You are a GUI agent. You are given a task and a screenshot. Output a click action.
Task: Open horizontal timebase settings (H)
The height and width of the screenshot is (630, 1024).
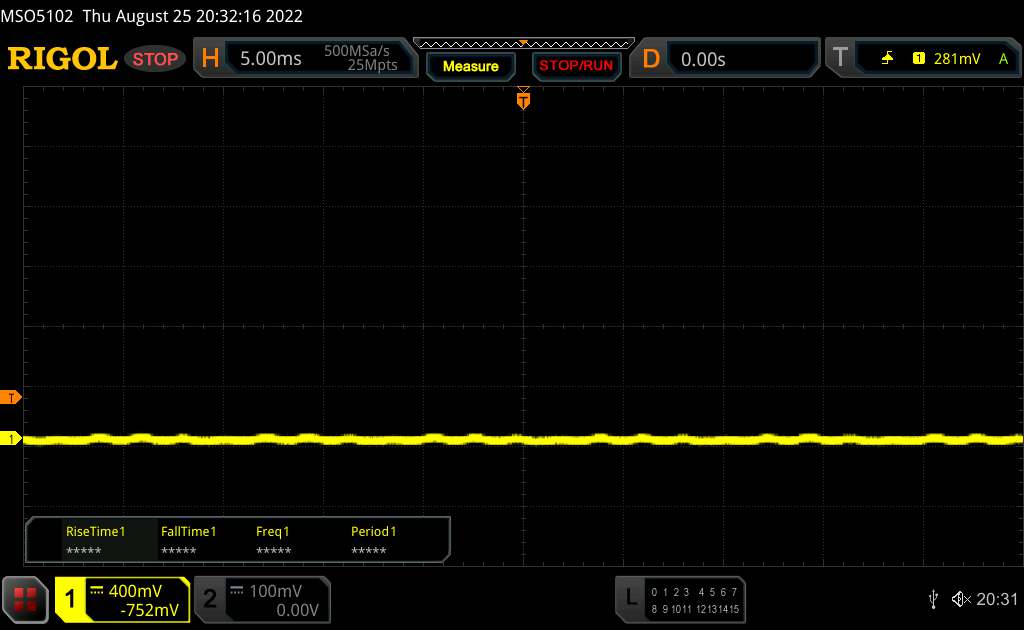(210, 59)
